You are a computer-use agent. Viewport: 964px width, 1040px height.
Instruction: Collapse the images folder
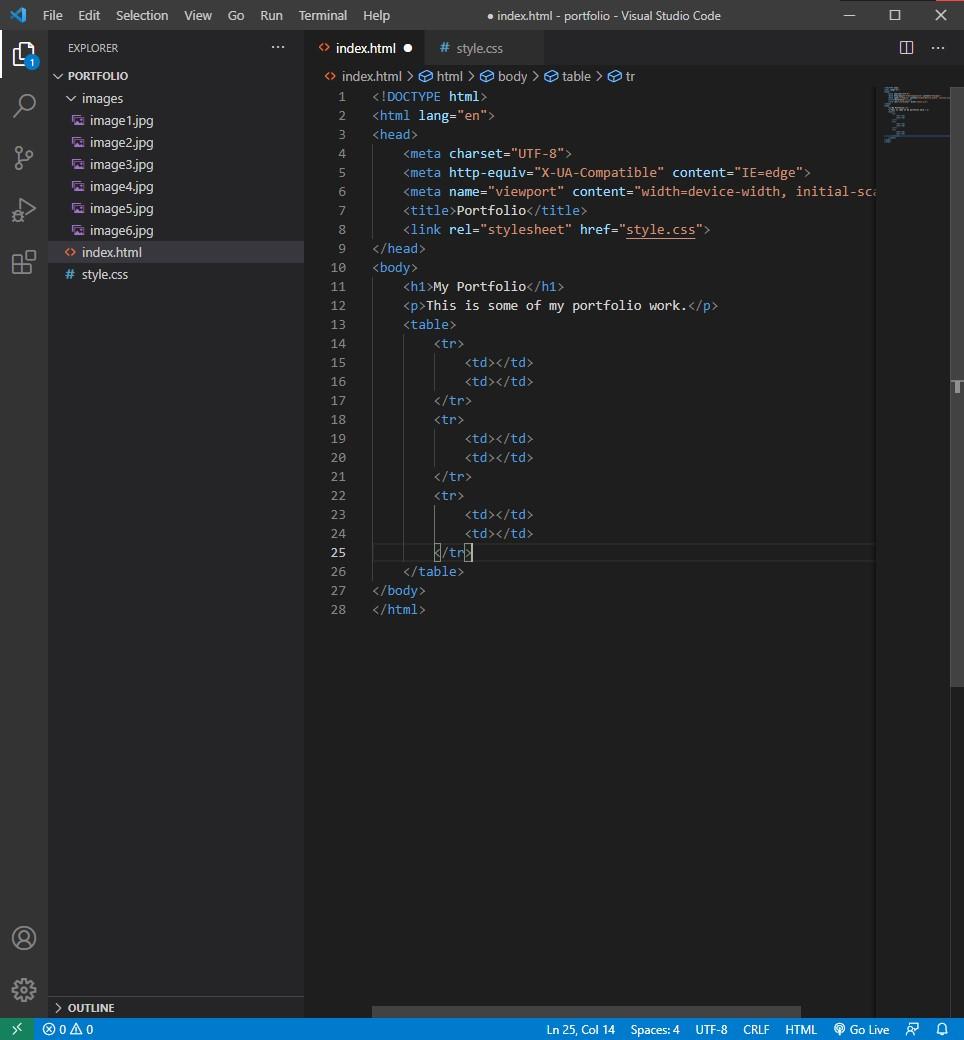(x=72, y=98)
